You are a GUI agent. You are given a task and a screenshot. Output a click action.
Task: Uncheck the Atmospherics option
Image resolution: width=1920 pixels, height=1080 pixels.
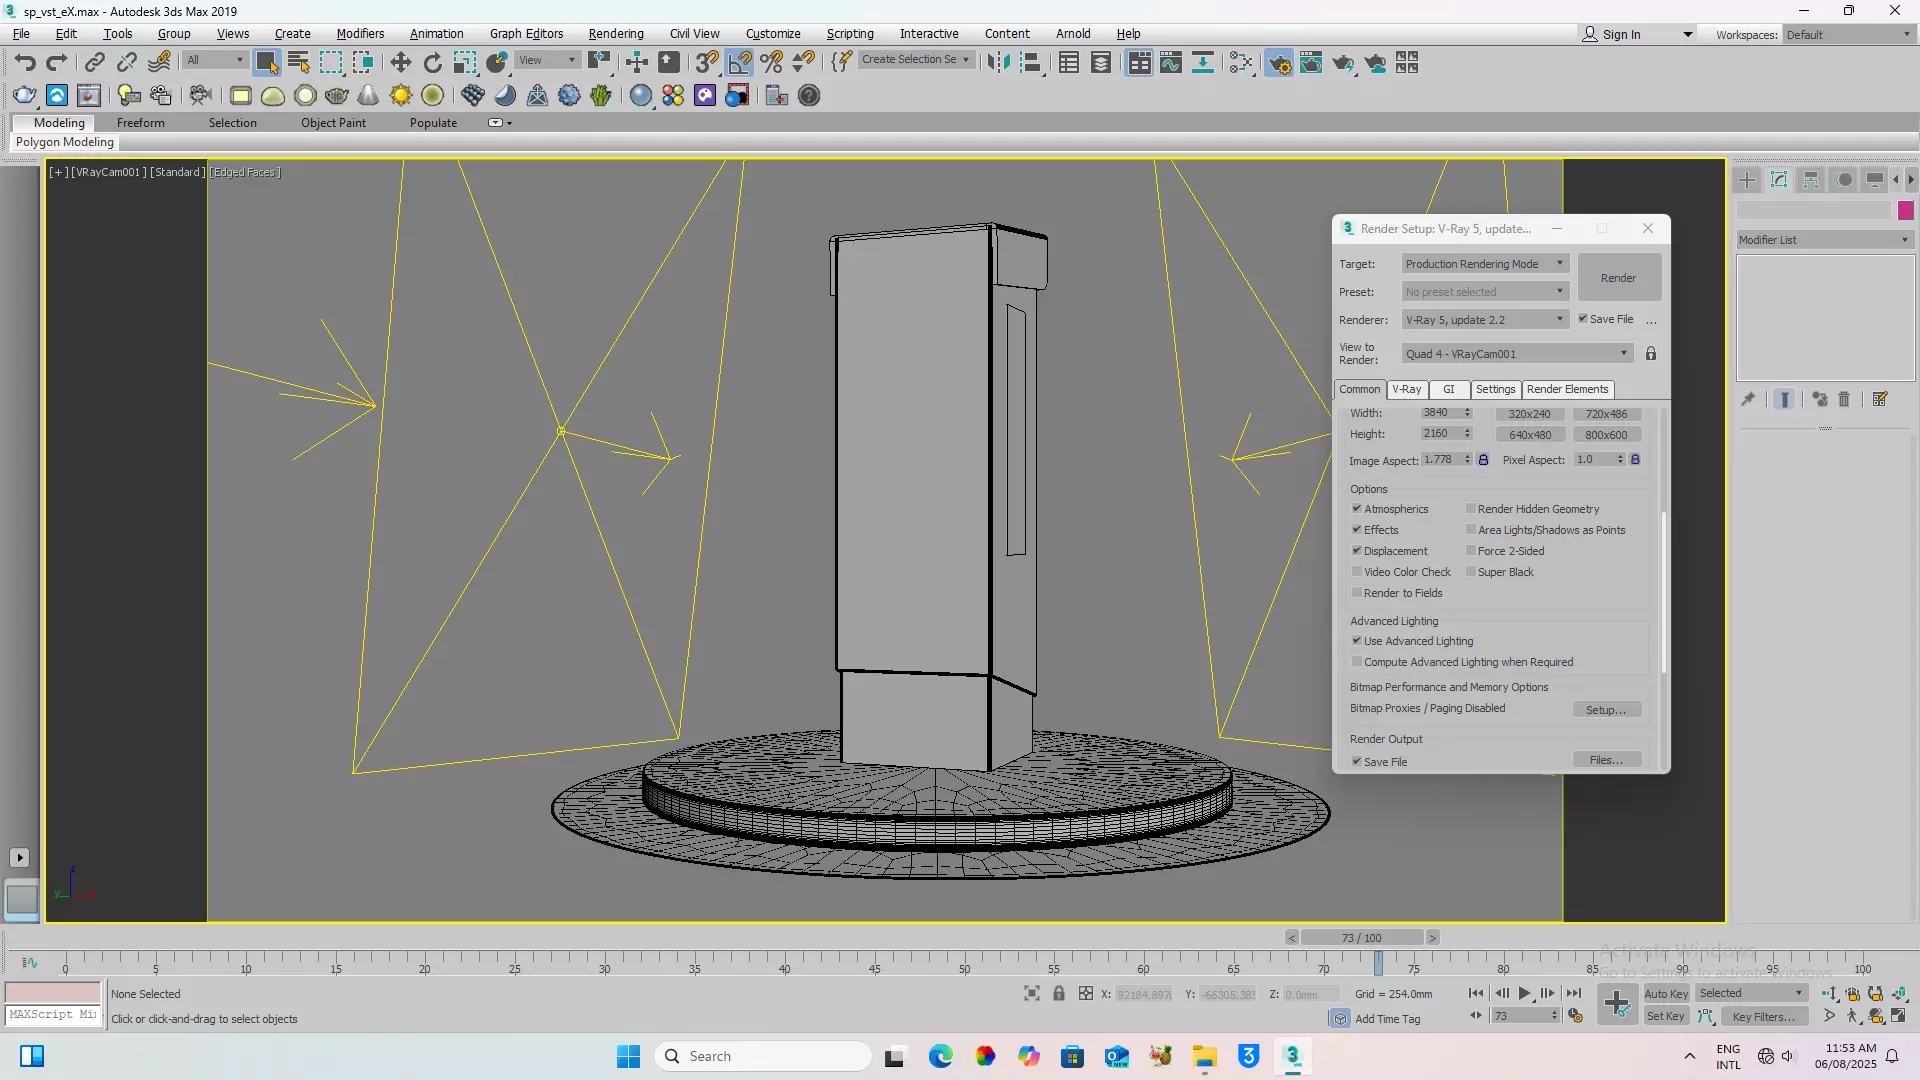(1357, 509)
